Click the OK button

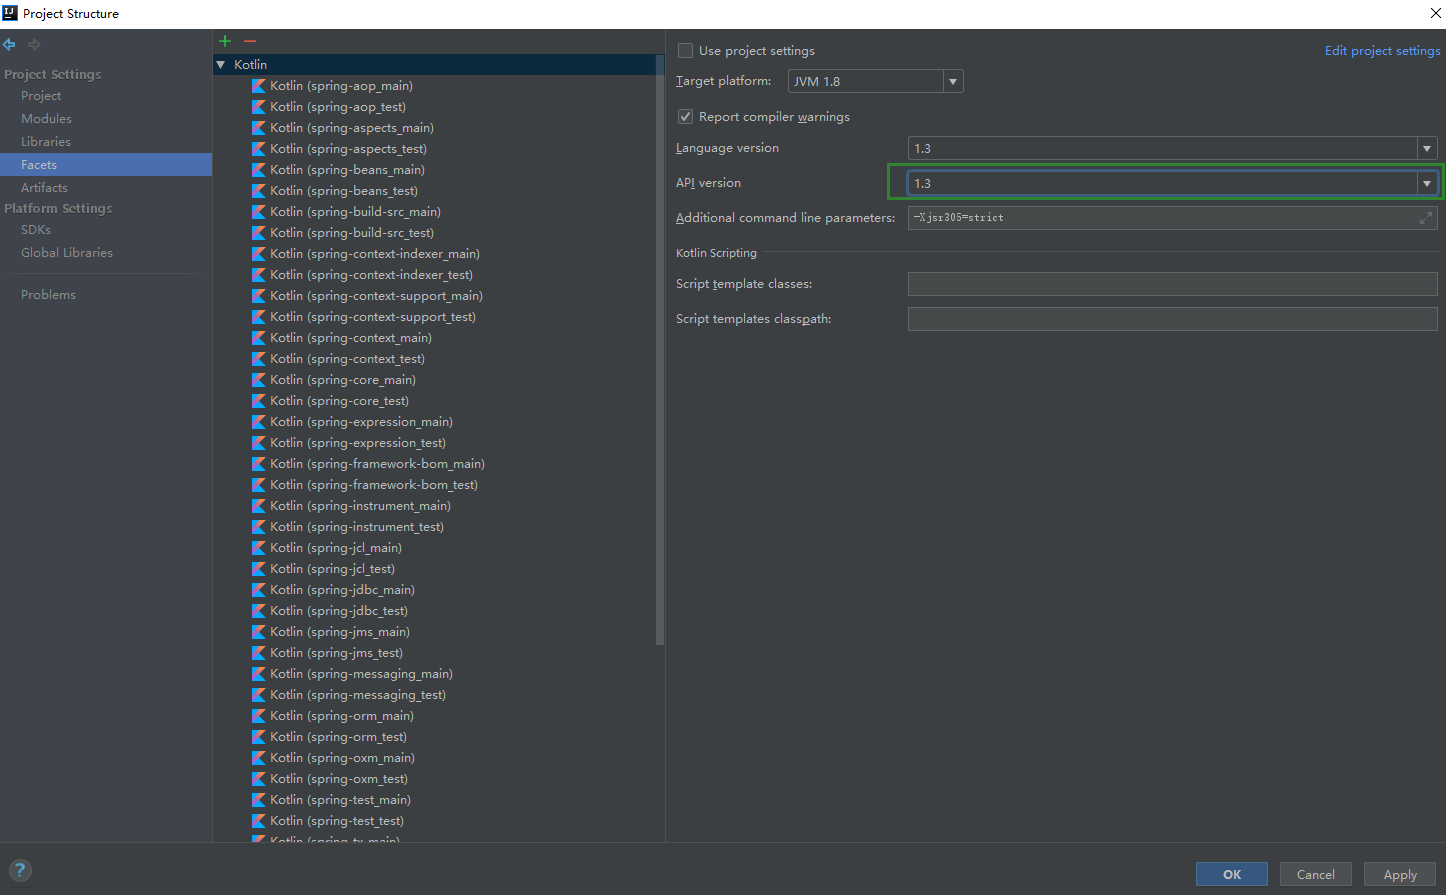point(1232,874)
